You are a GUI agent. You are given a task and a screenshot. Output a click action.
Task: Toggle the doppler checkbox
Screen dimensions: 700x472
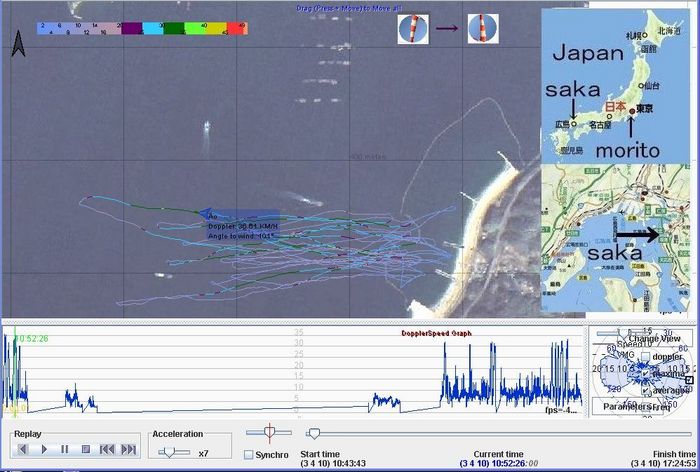[x=645, y=357]
